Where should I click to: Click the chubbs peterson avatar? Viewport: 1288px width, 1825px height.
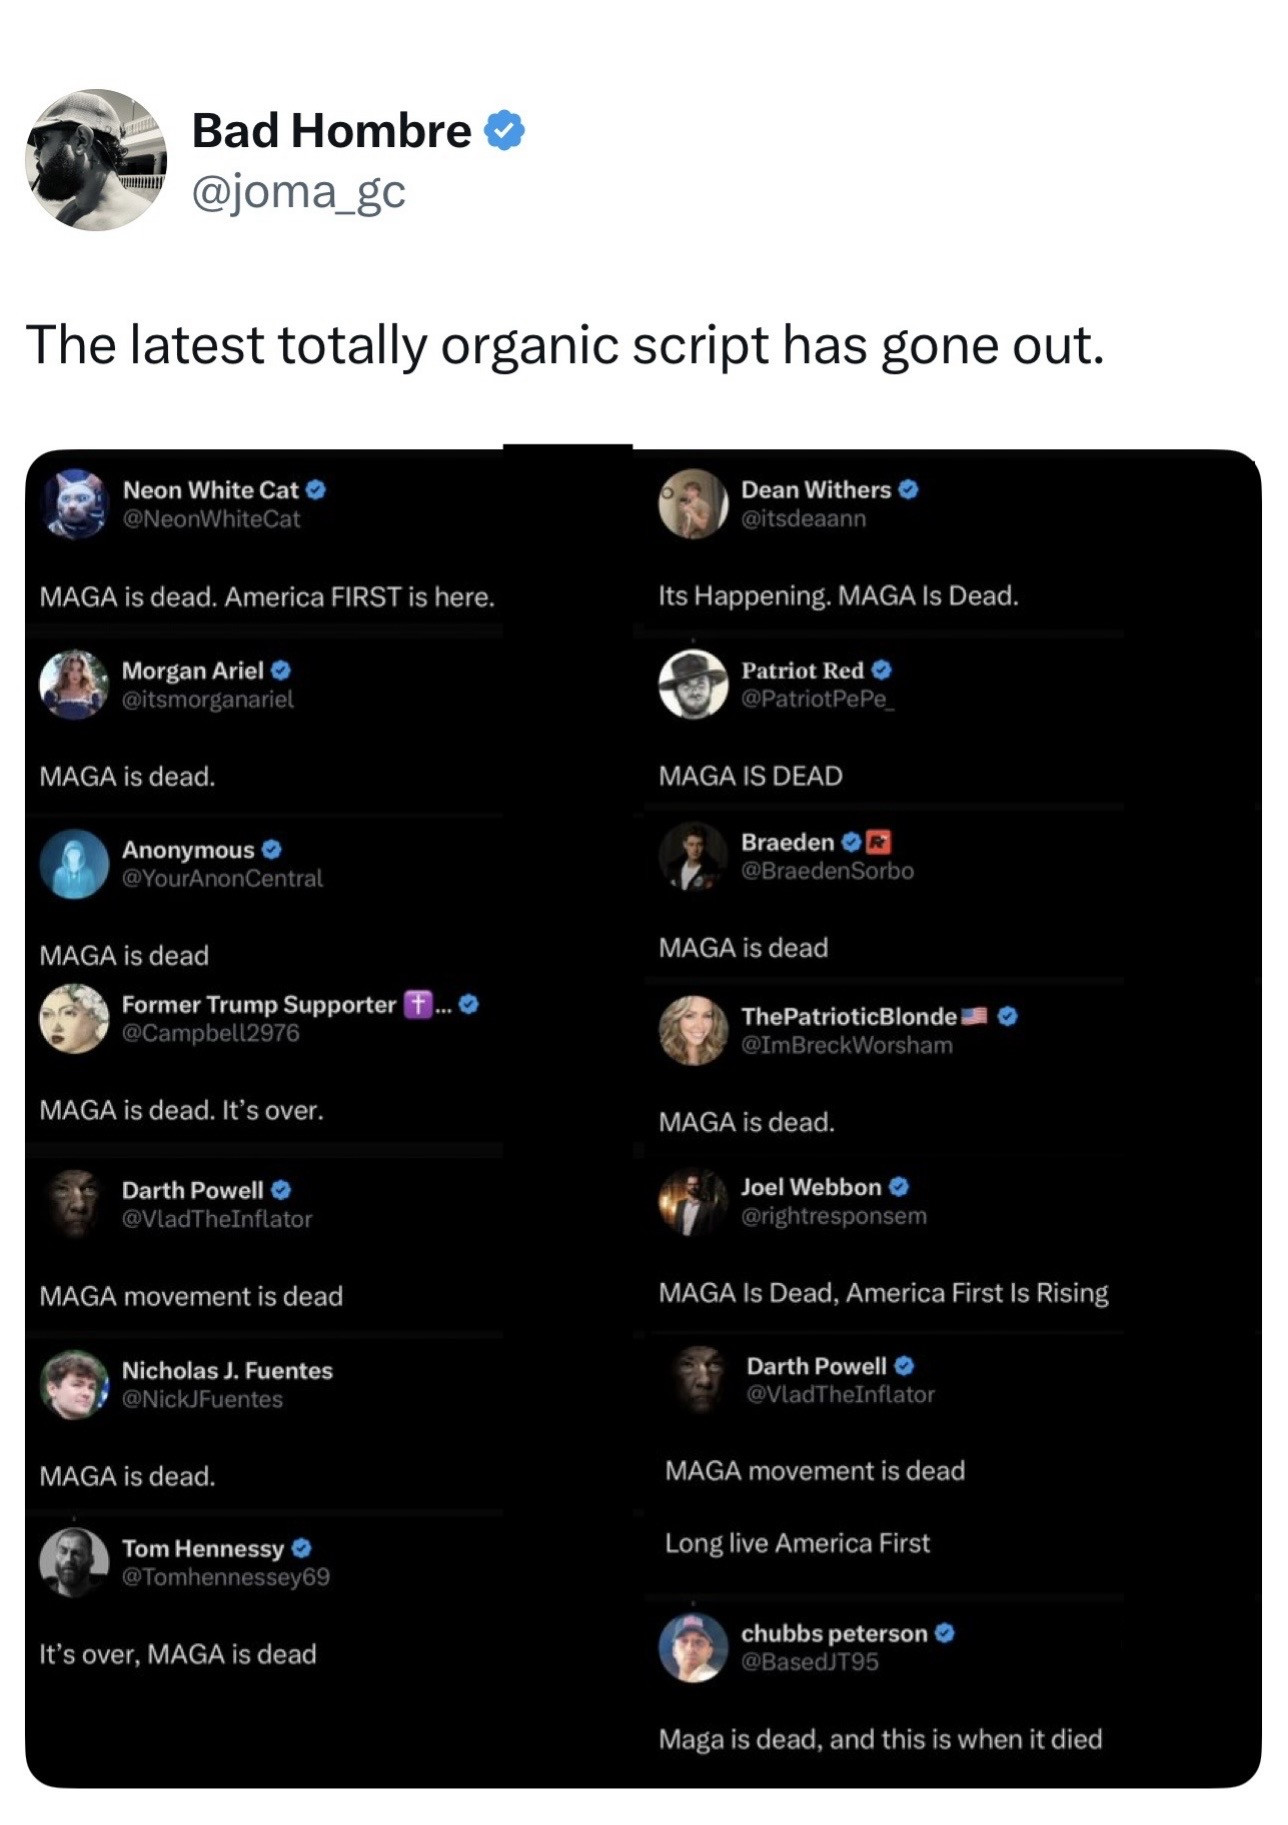693,1647
